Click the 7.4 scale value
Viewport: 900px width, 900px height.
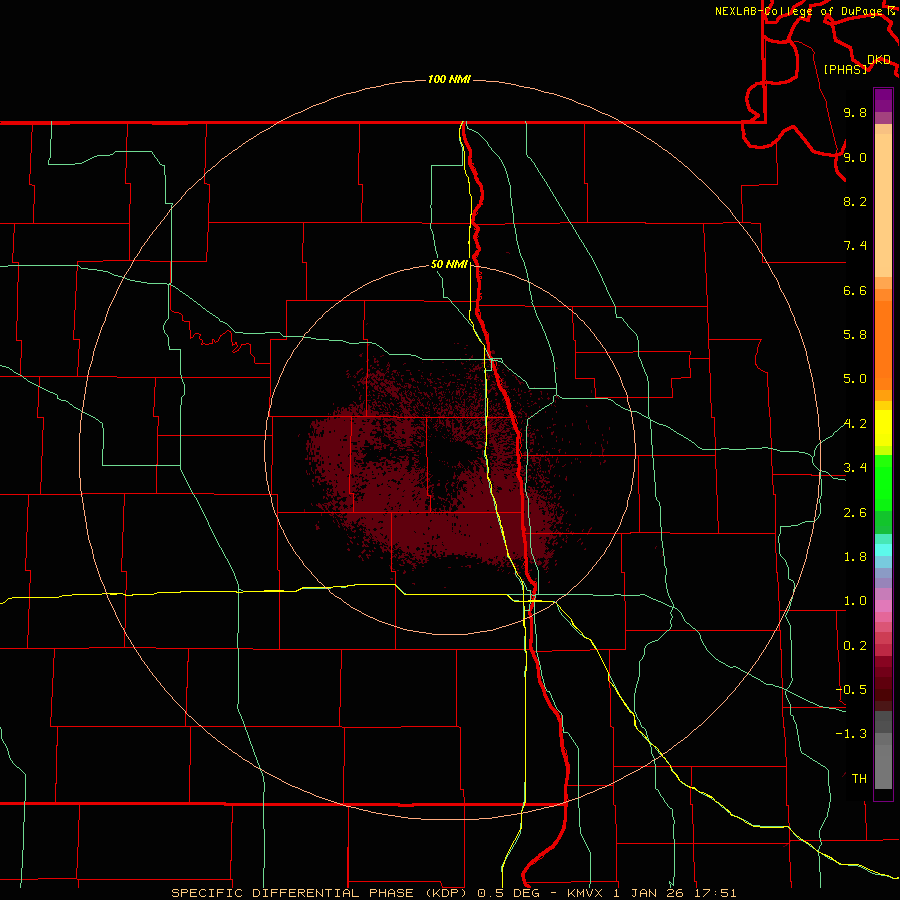(x=855, y=246)
